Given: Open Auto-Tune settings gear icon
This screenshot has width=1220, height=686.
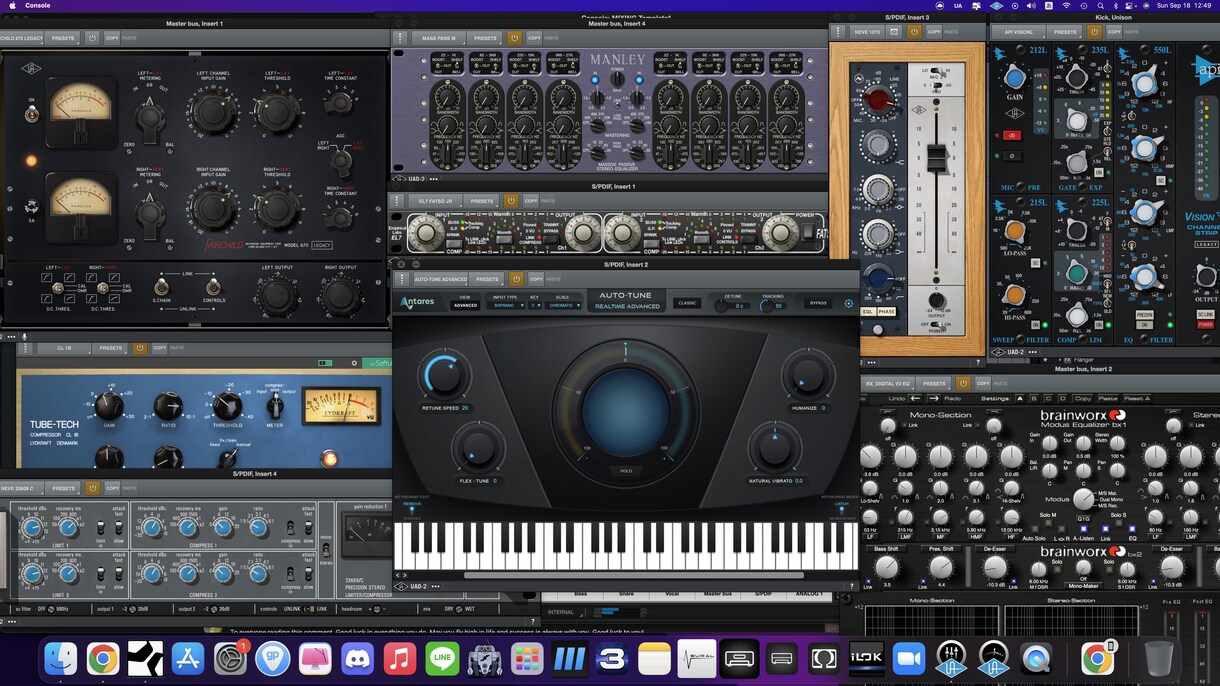Looking at the screenshot, I should [x=849, y=303].
